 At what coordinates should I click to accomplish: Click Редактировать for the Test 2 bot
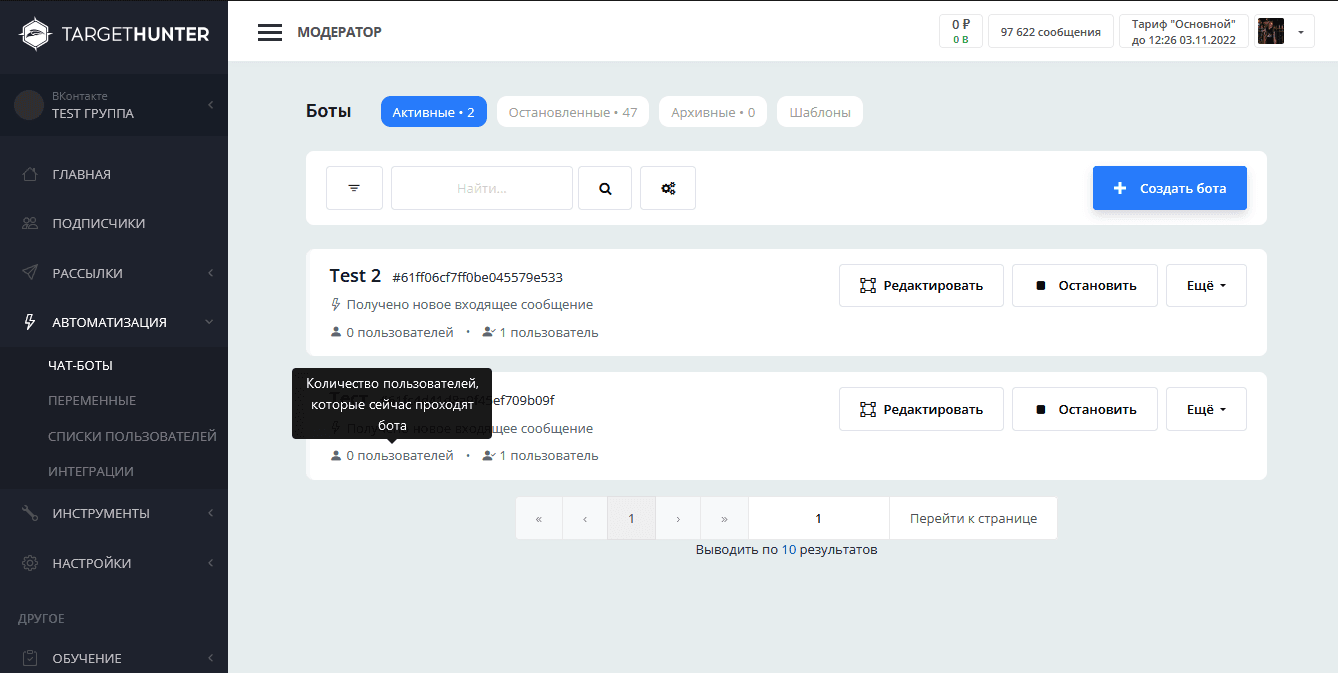(920, 285)
